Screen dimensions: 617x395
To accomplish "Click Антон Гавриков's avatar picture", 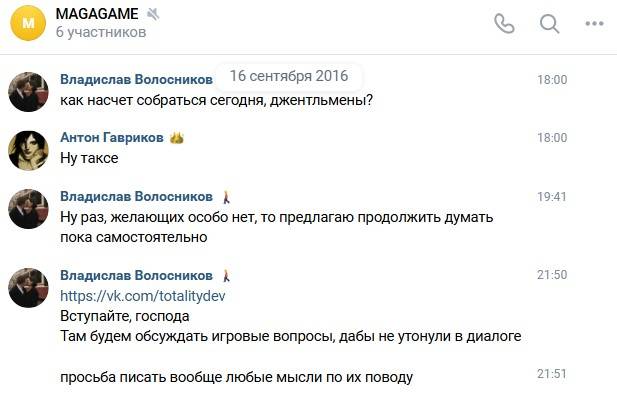I will 28,151.
